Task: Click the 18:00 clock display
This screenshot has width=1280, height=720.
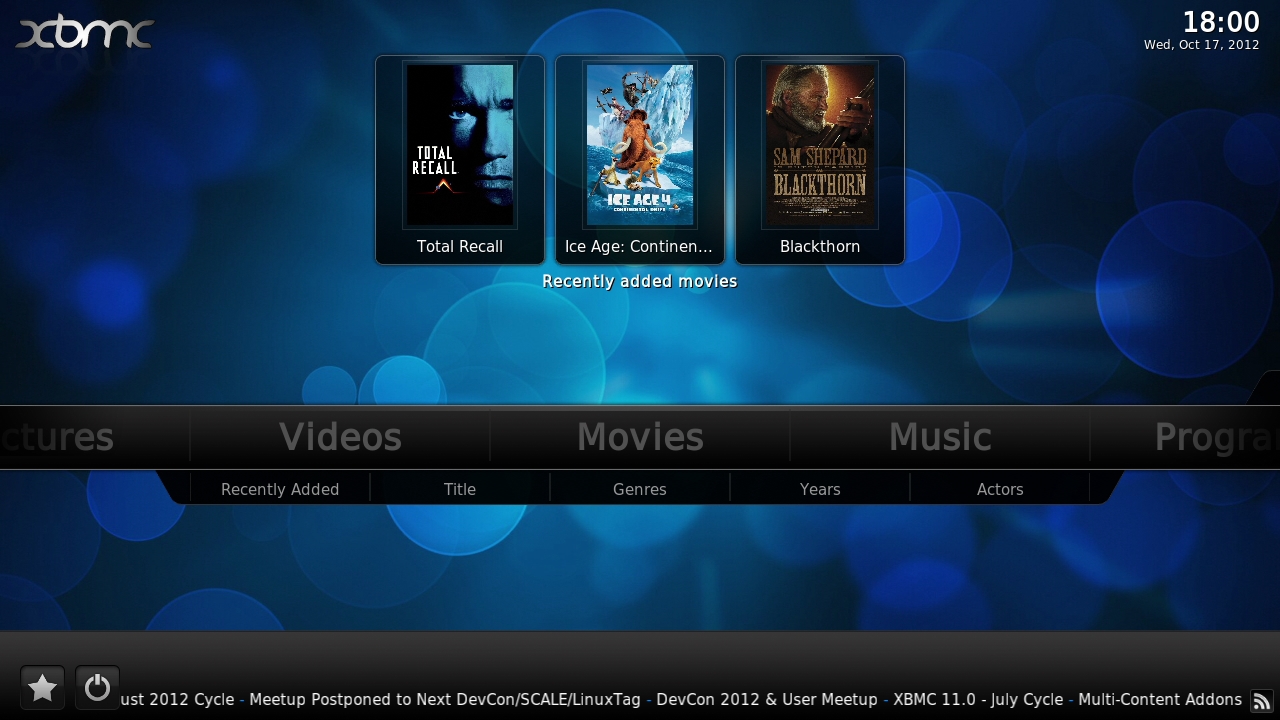Action: point(1221,22)
